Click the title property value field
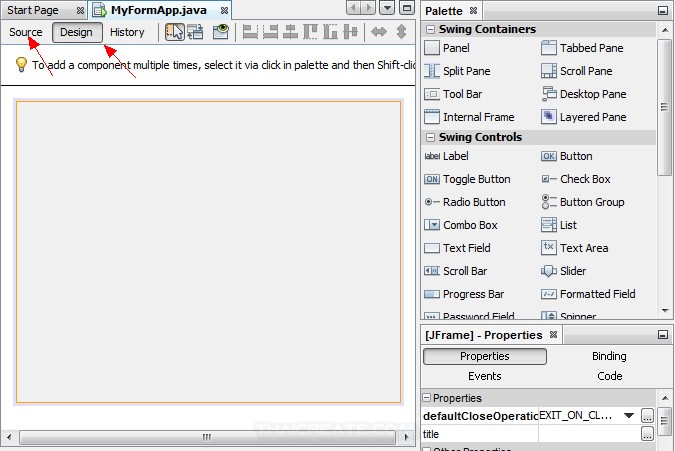675x451 pixels. (589, 434)
